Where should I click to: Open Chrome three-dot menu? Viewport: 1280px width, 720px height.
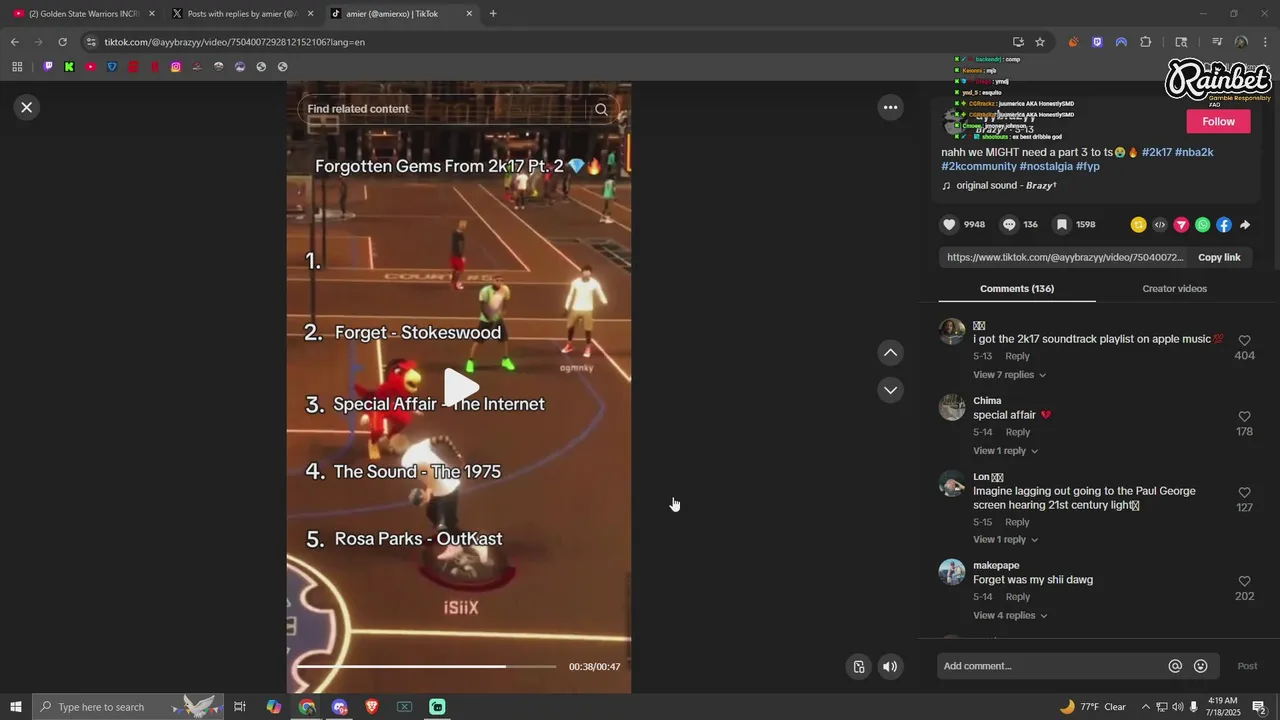[x=1265, y=42]
